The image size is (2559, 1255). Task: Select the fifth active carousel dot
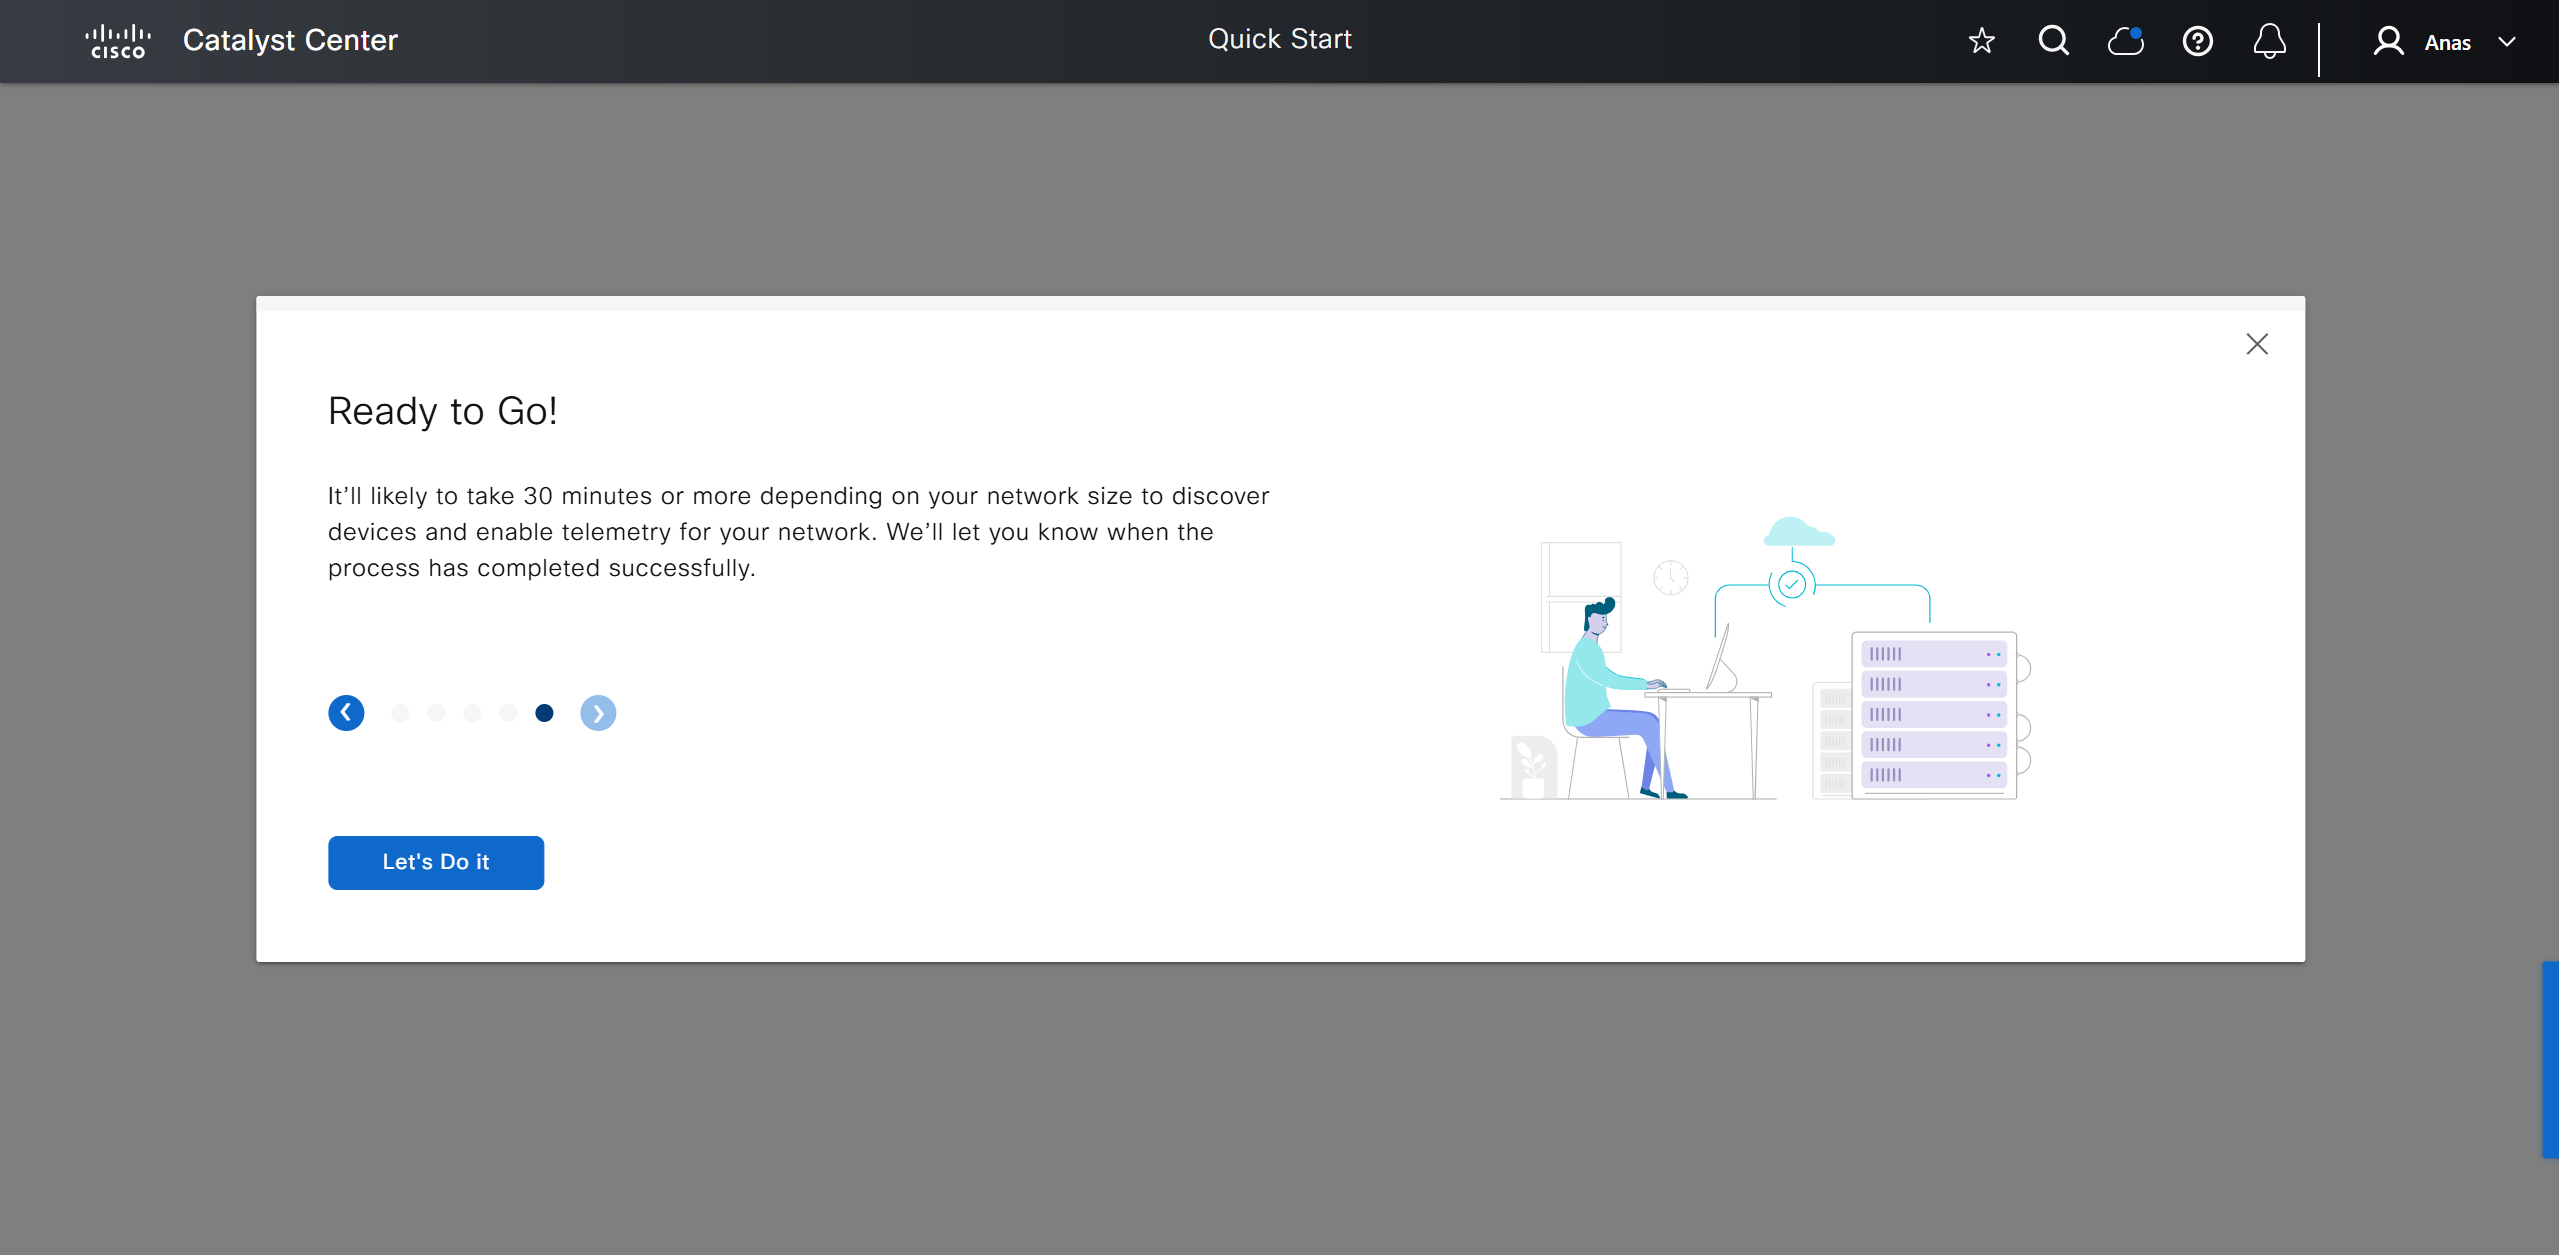pos(544,713)
